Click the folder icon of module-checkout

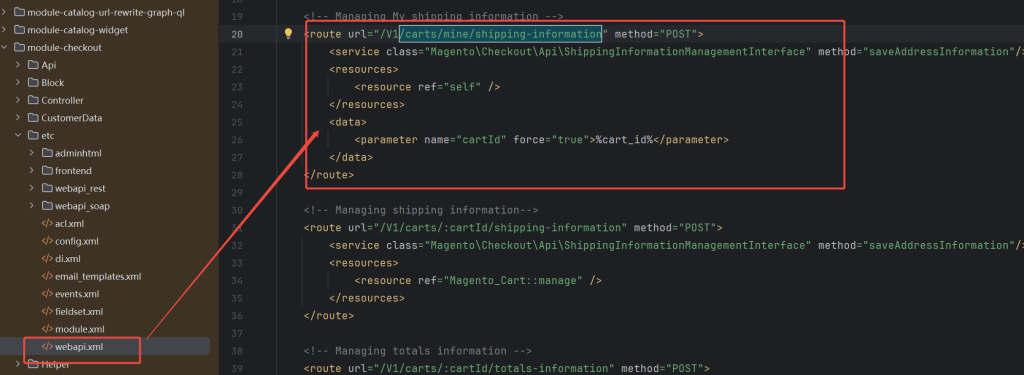pos(19,48)
